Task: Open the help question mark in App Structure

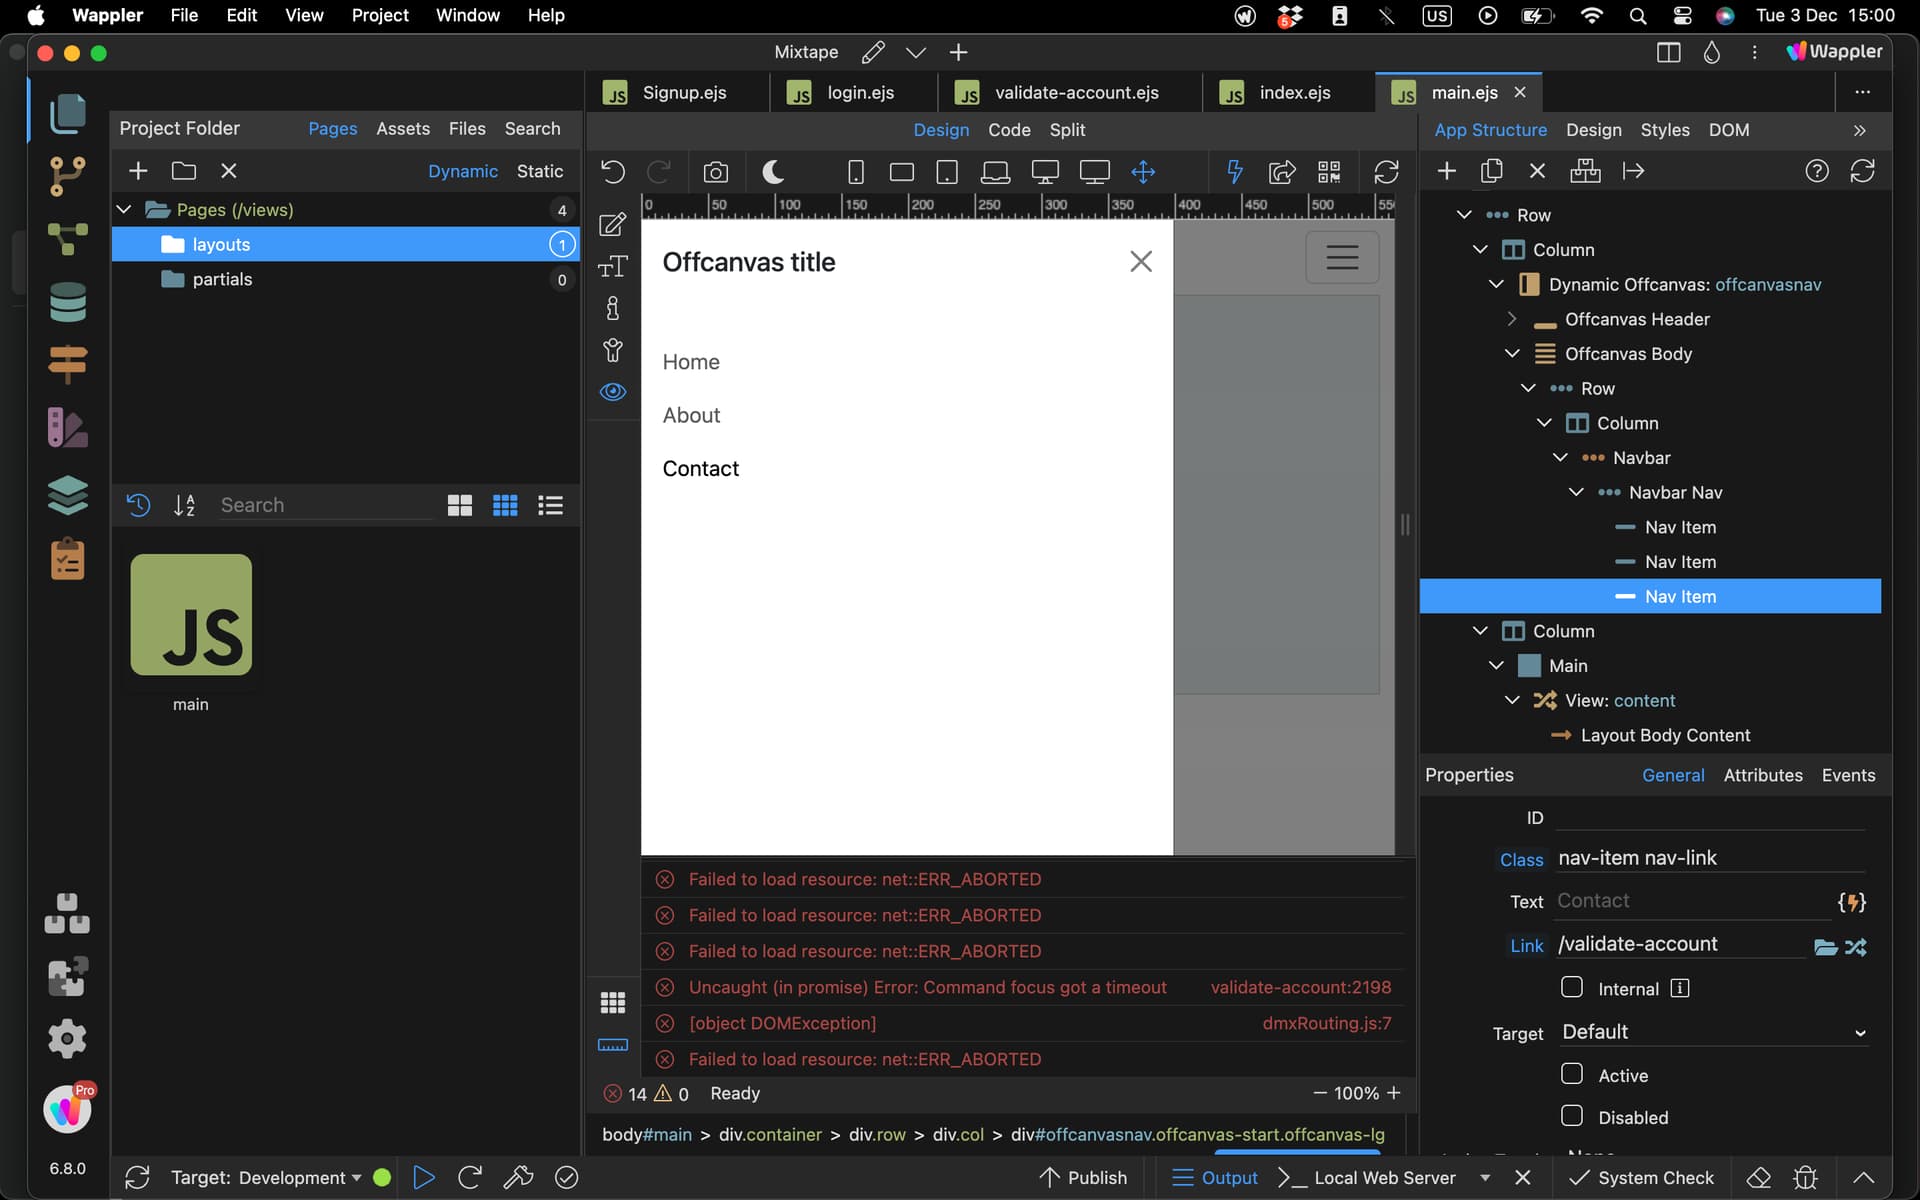Action: coord(1817,171)
